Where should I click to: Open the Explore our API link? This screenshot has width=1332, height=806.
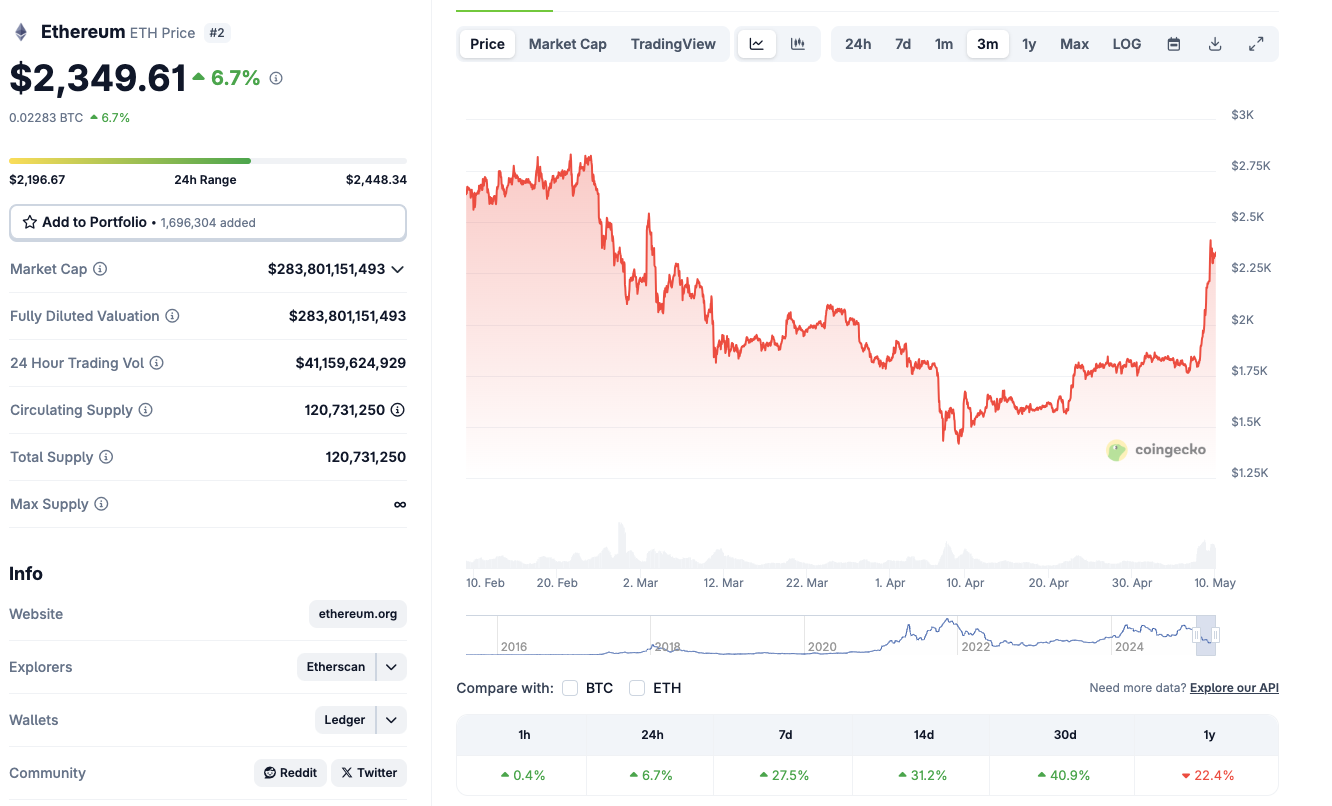1234,688
